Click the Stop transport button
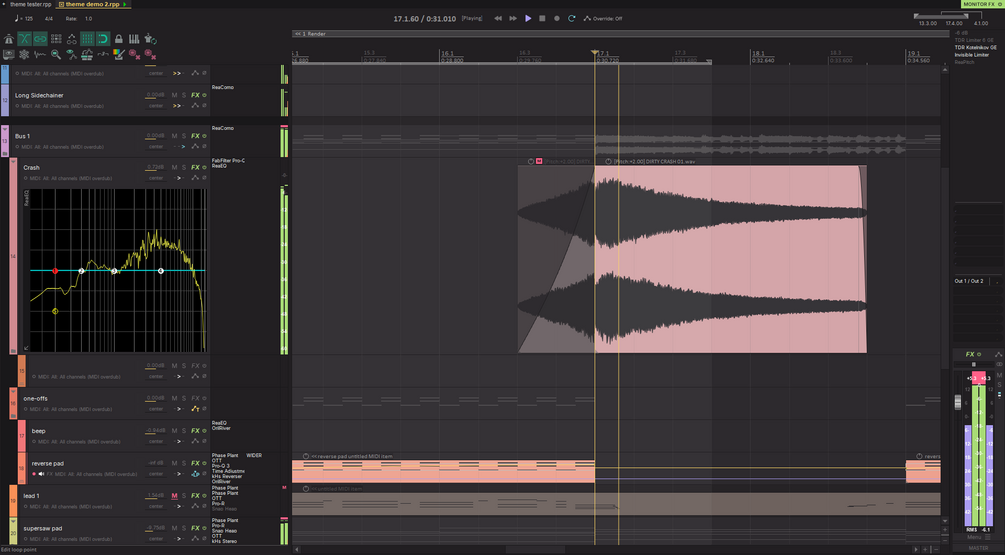This screenshot has height=555, width=1005. coord(542,19)
